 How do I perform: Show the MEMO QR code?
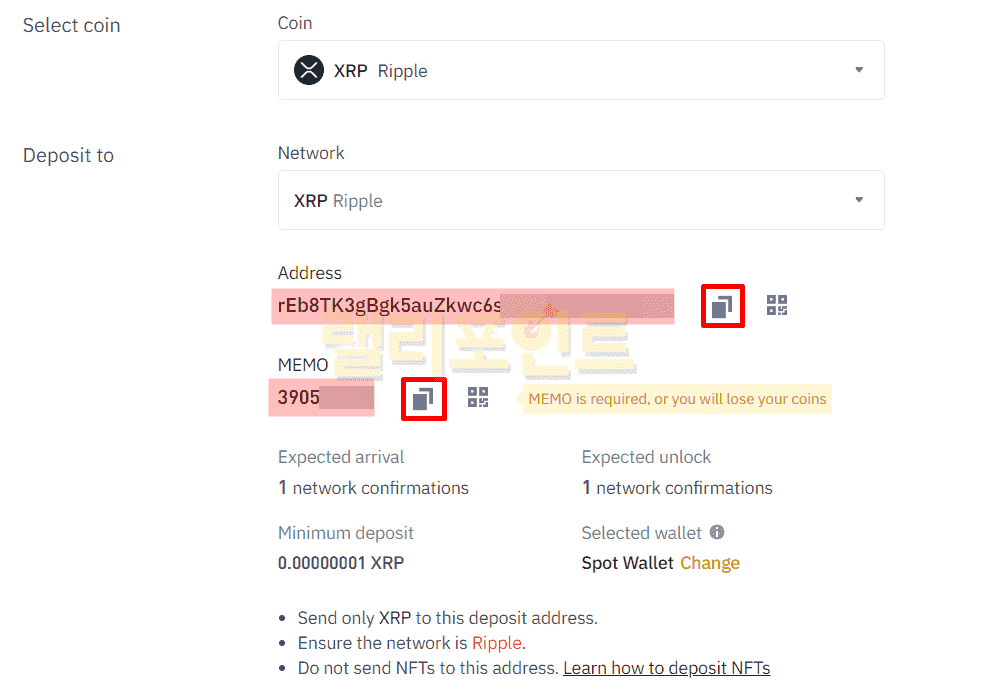tap(478, 398)
